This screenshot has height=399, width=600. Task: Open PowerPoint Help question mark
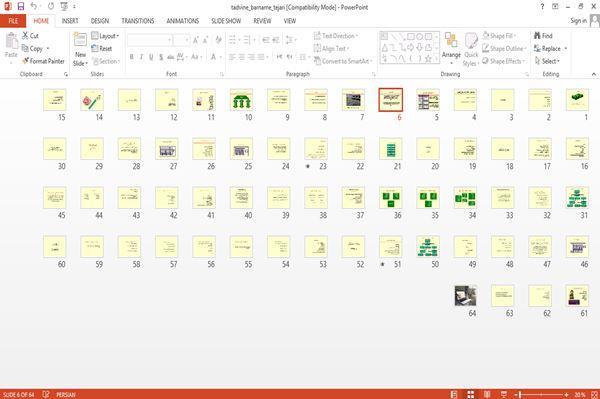pos(542,7)
